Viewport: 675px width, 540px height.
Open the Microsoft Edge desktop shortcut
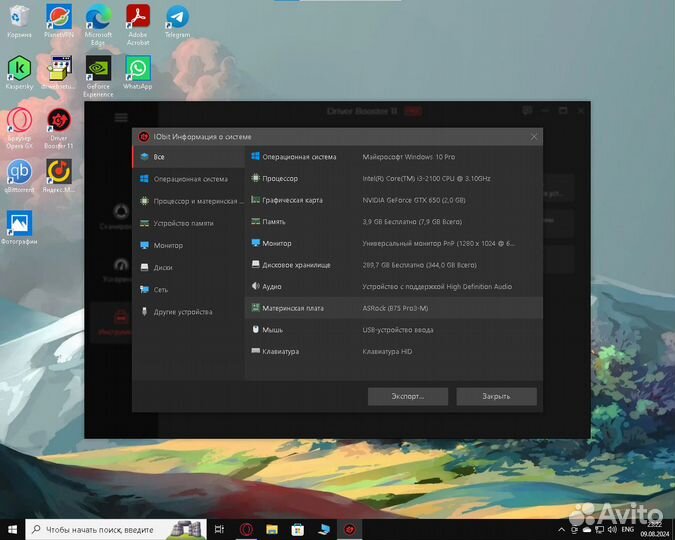coord(98,18)
